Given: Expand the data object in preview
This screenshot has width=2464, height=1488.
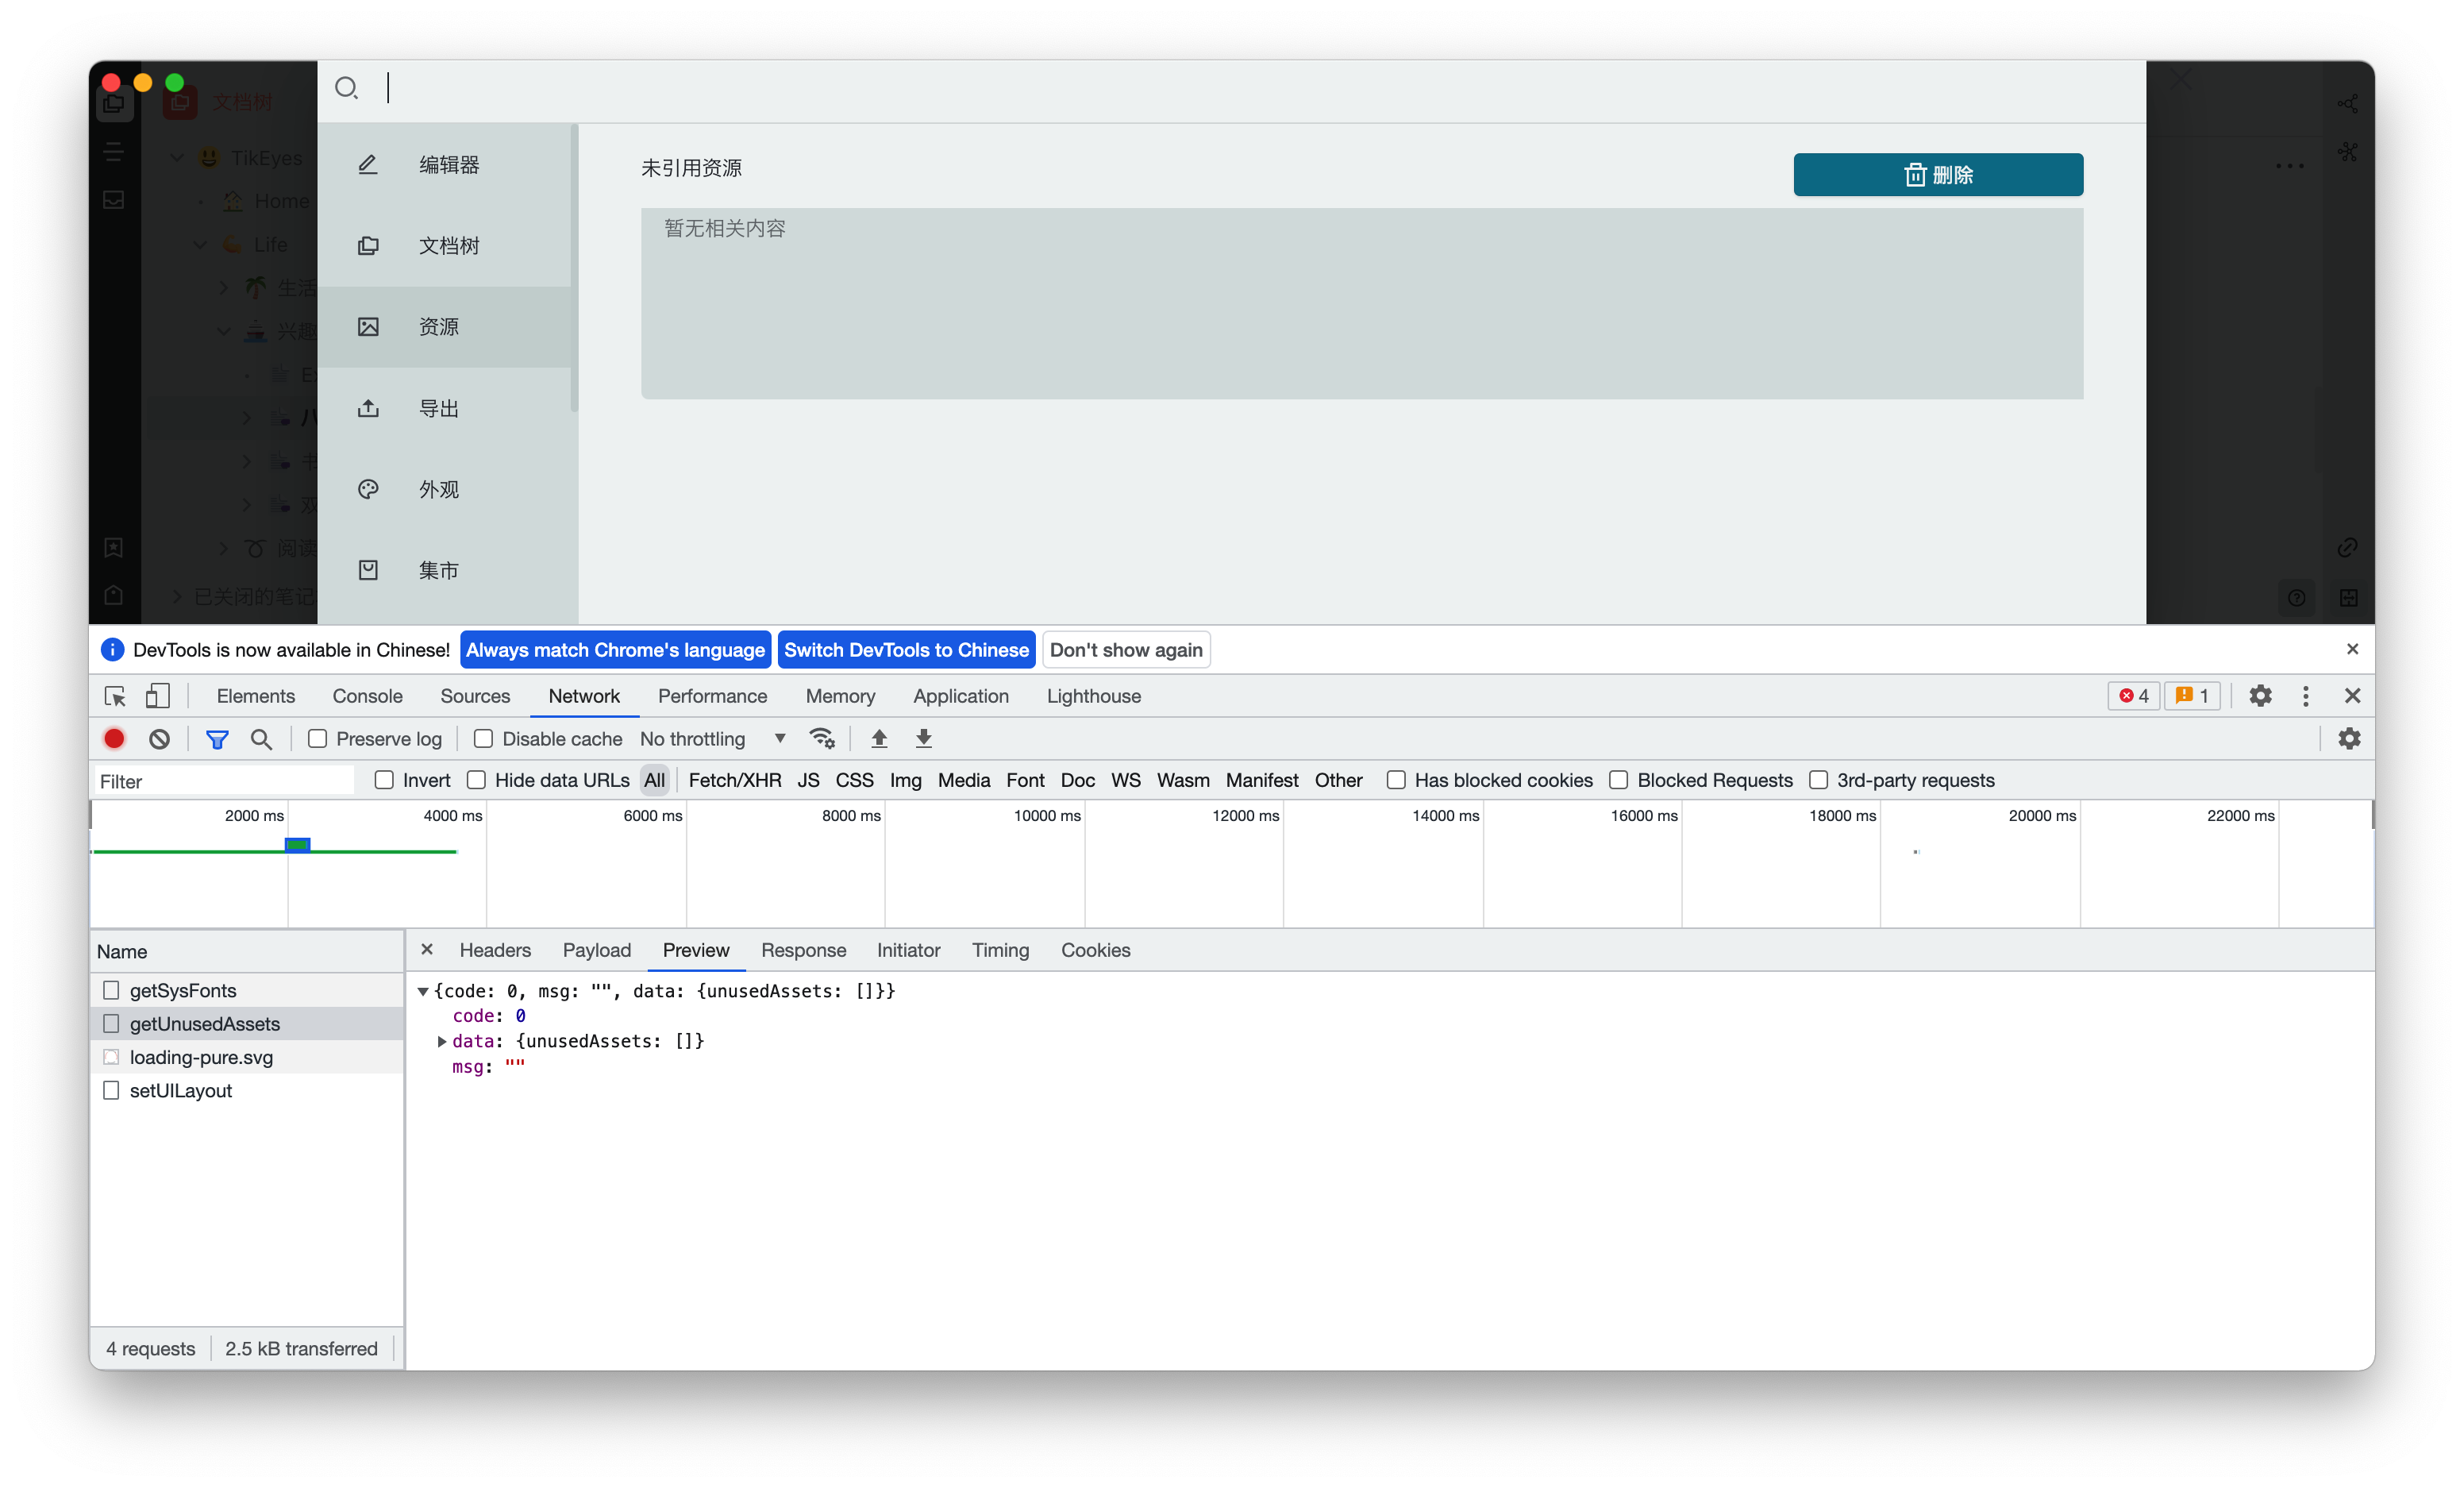Looking at the screenshot, I should point(442,1041).
